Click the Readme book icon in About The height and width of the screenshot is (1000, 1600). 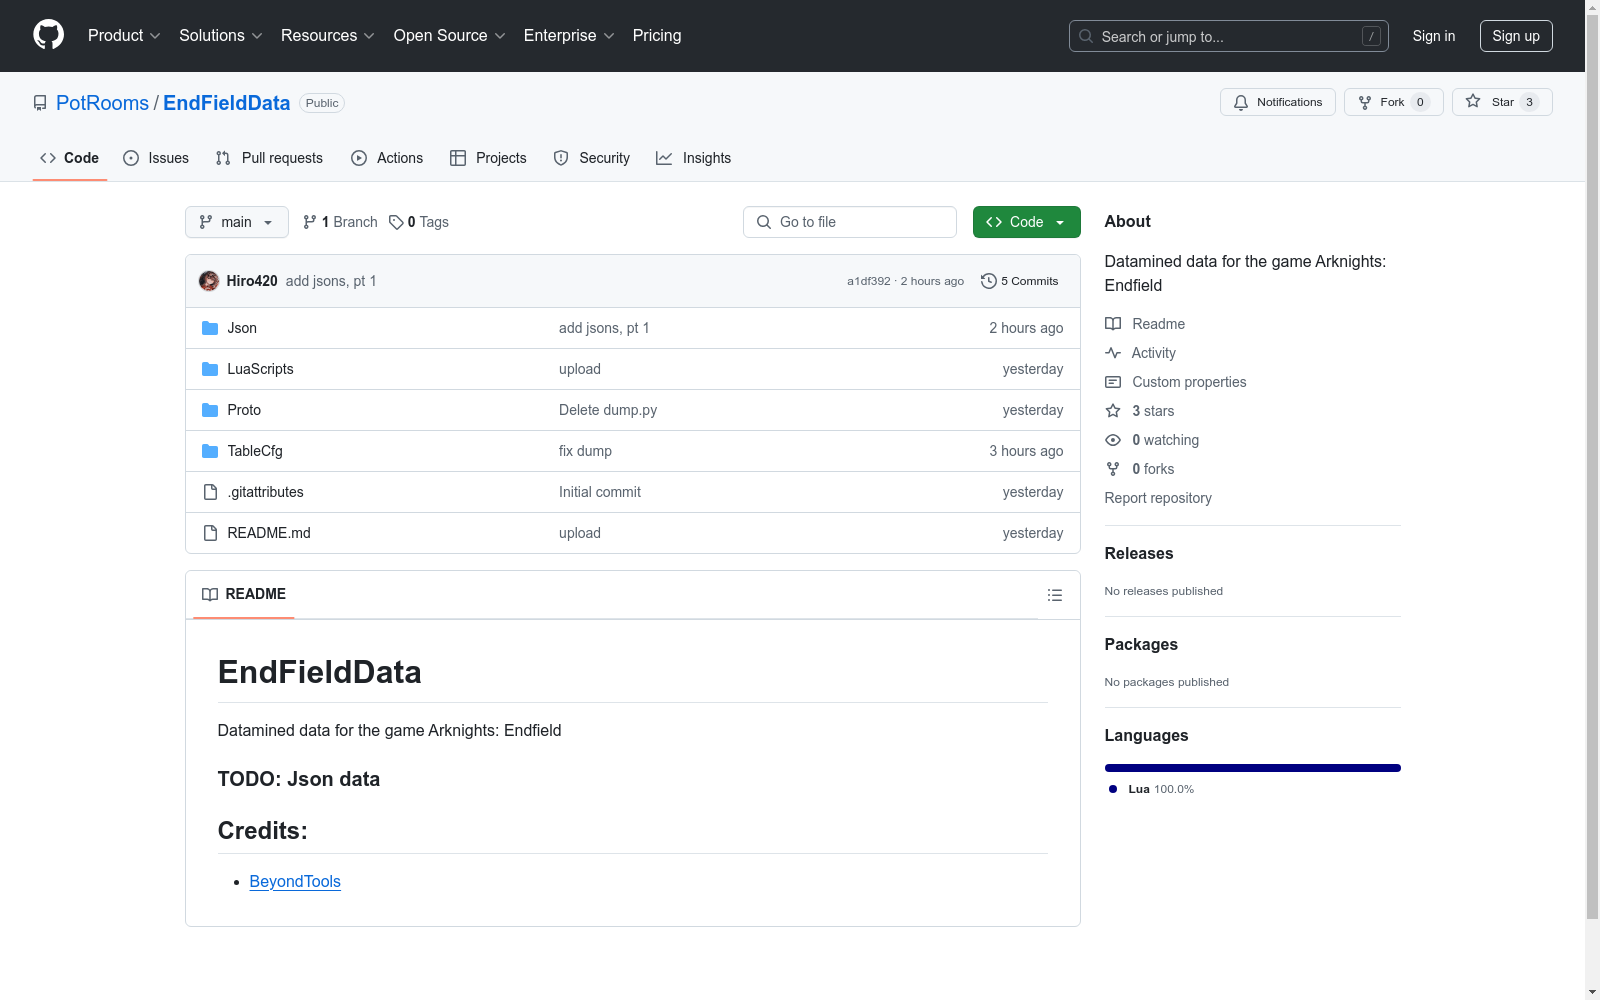(x=1113, y=324)
